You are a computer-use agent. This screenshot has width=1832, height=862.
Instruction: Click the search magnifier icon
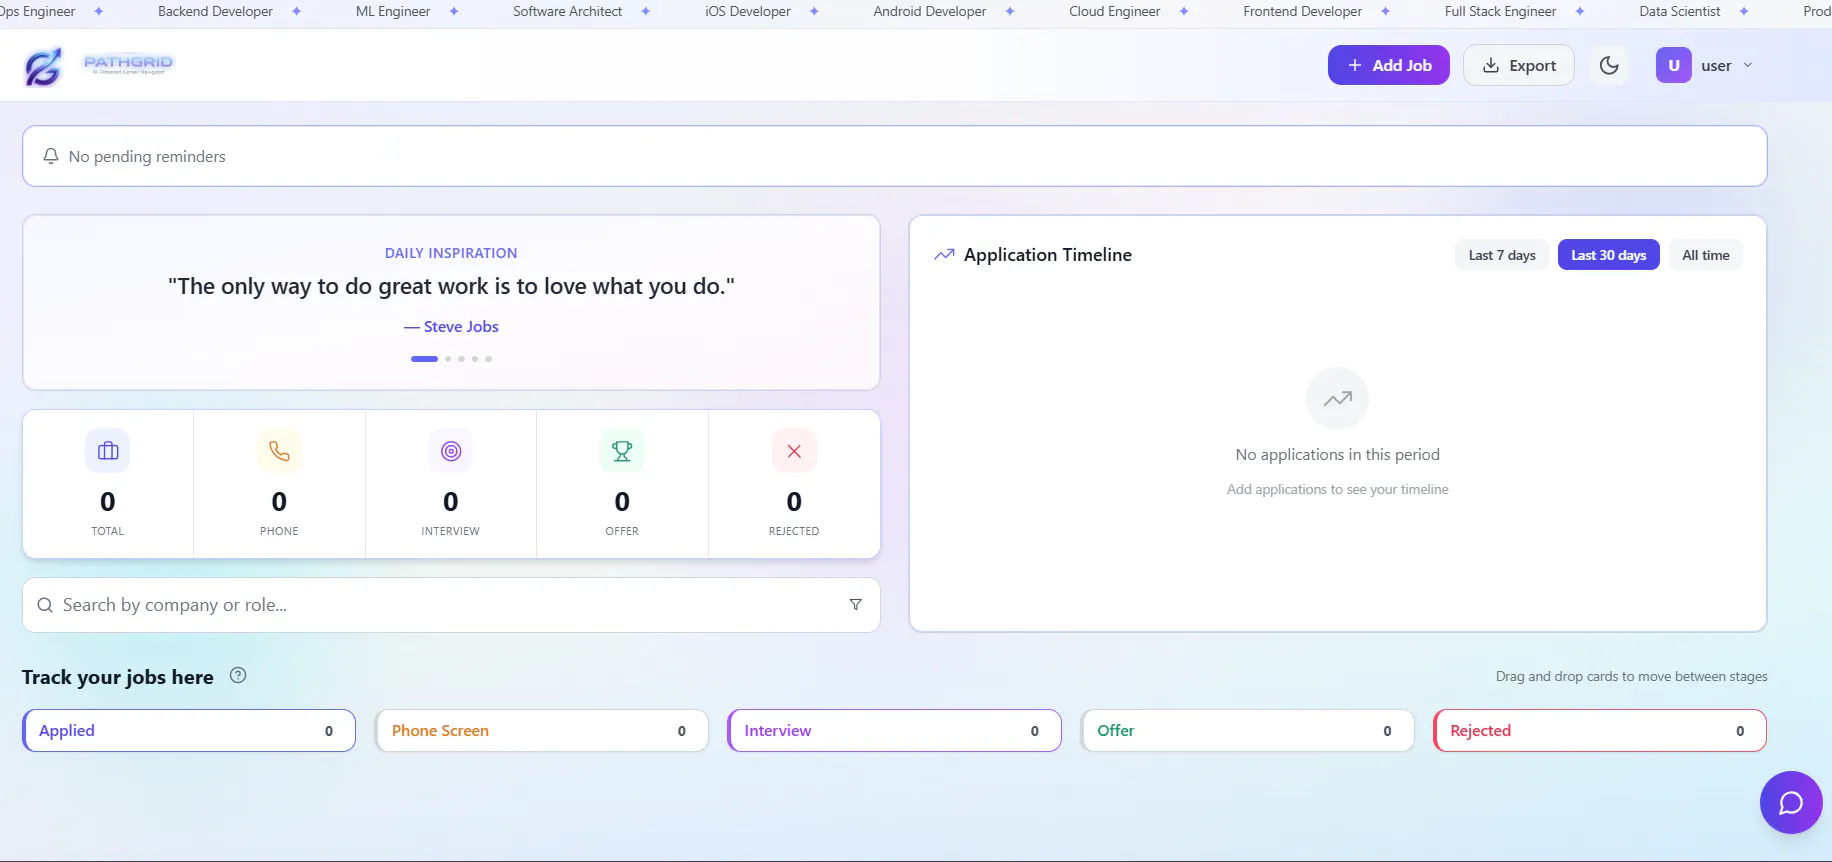45,605
